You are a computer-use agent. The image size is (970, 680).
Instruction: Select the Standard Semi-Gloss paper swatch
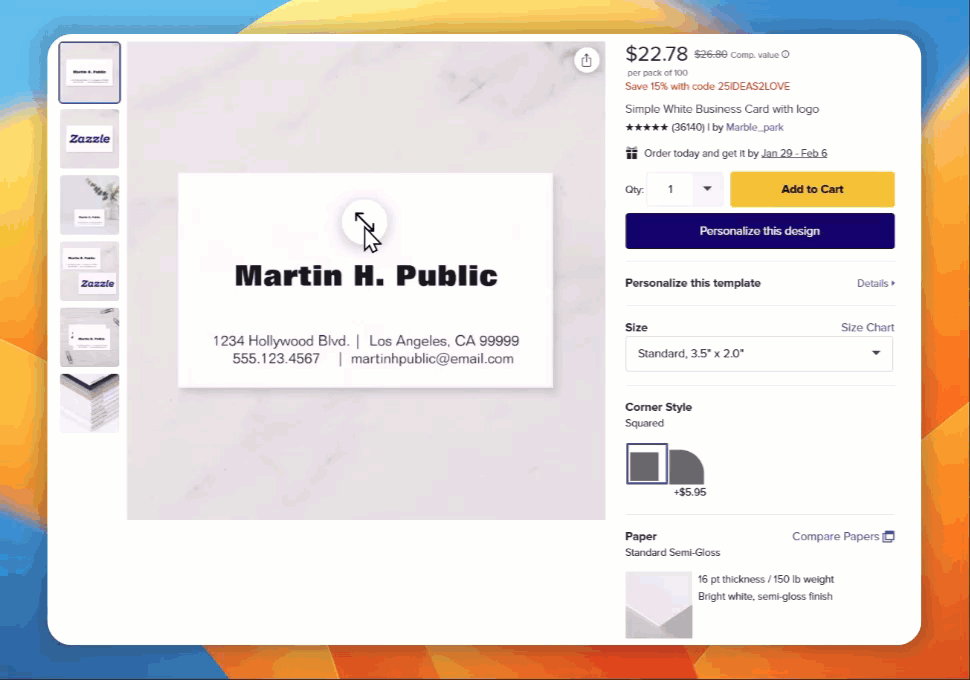[658, 604]
